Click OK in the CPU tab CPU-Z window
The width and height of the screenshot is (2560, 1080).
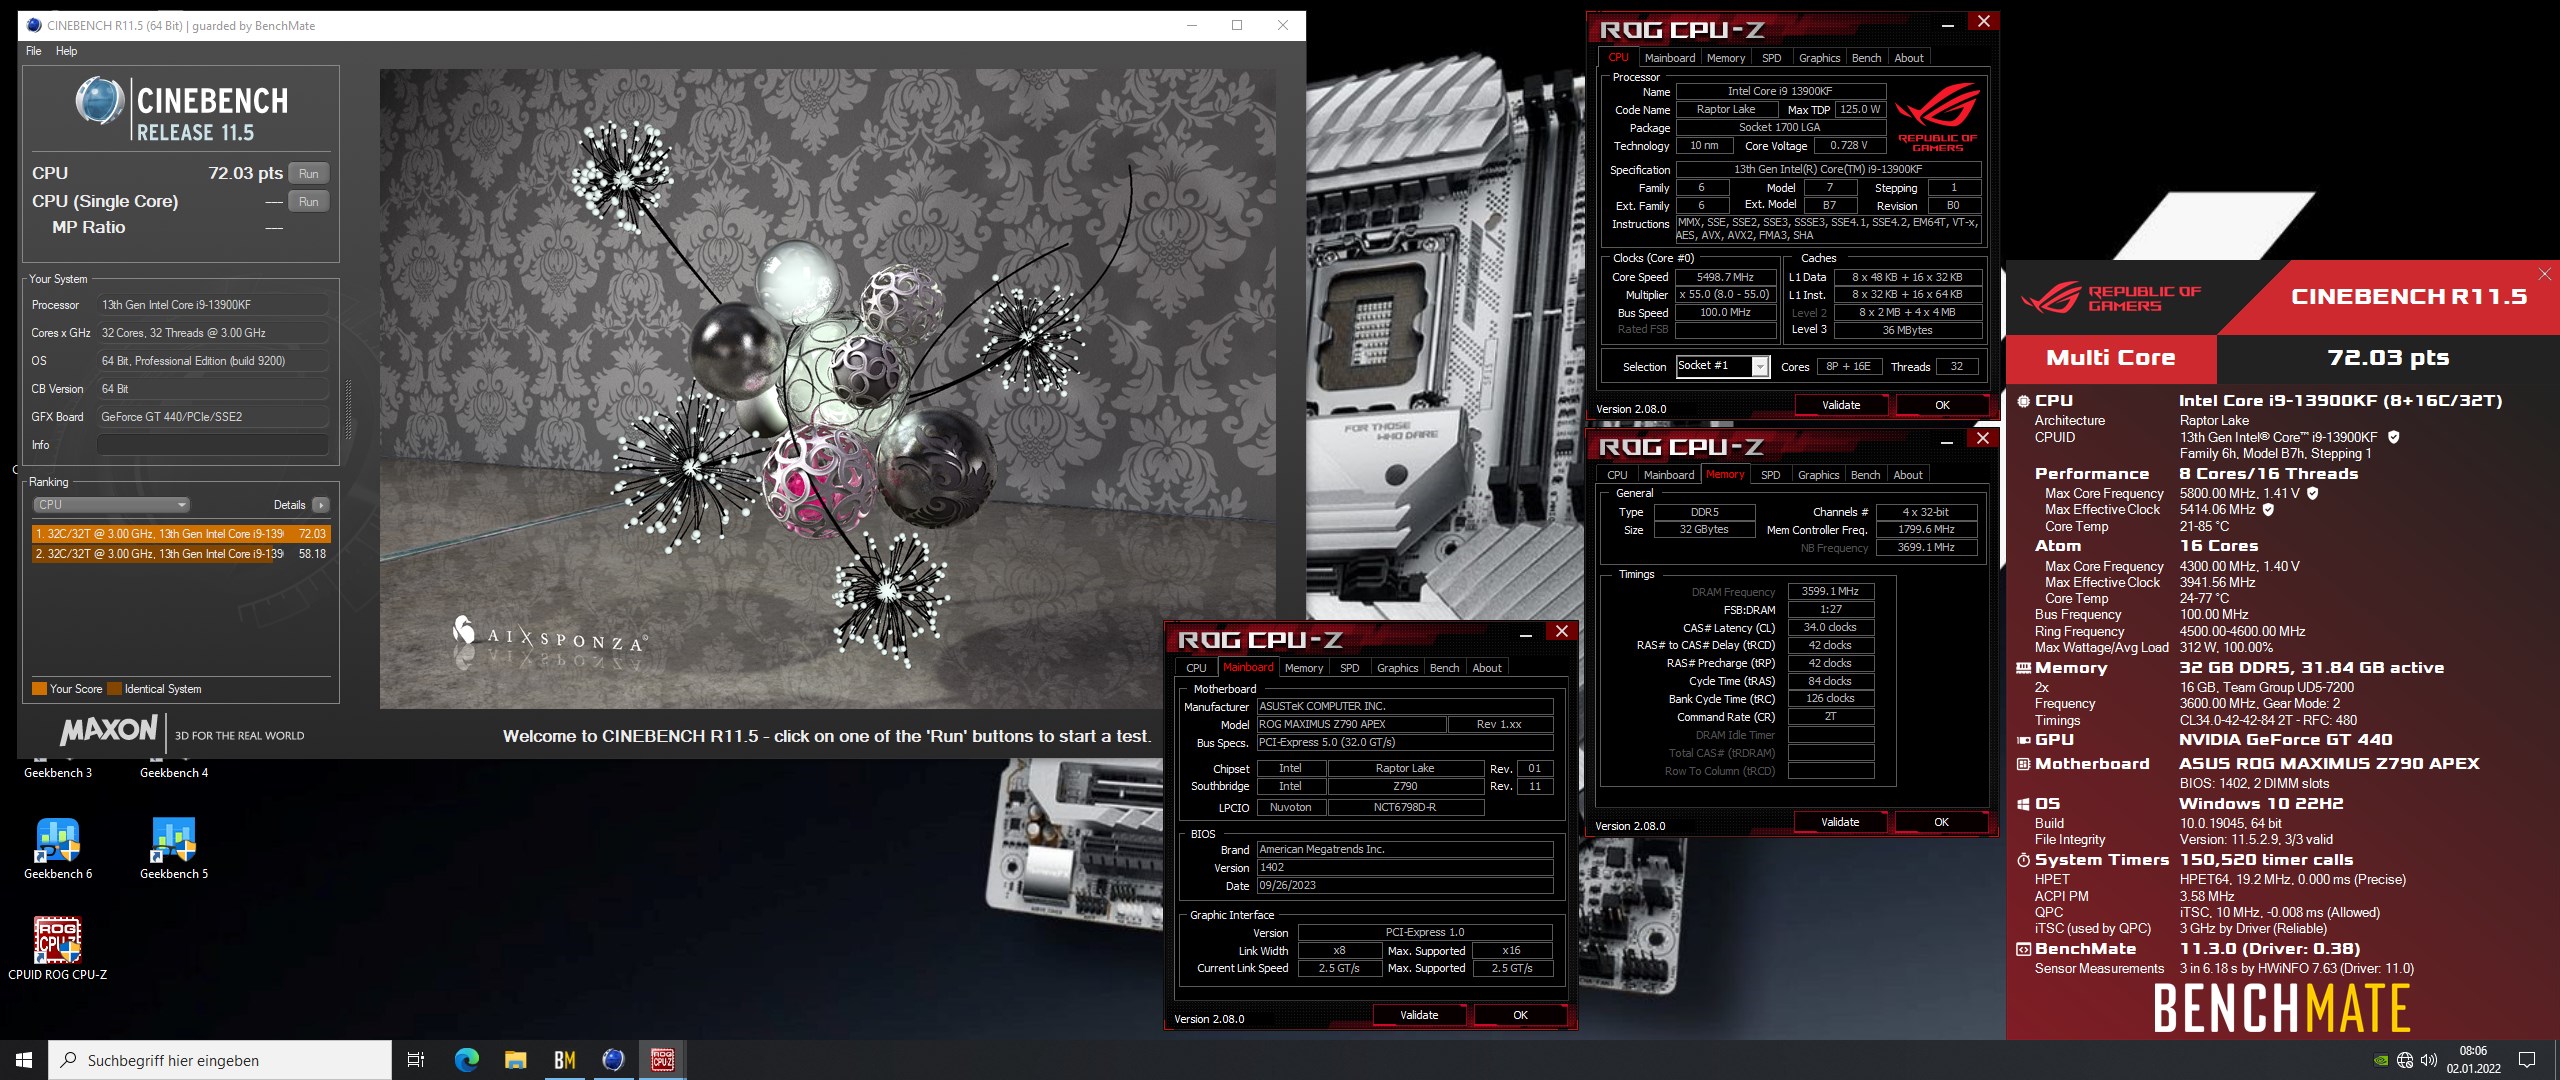click(1942, 405)
